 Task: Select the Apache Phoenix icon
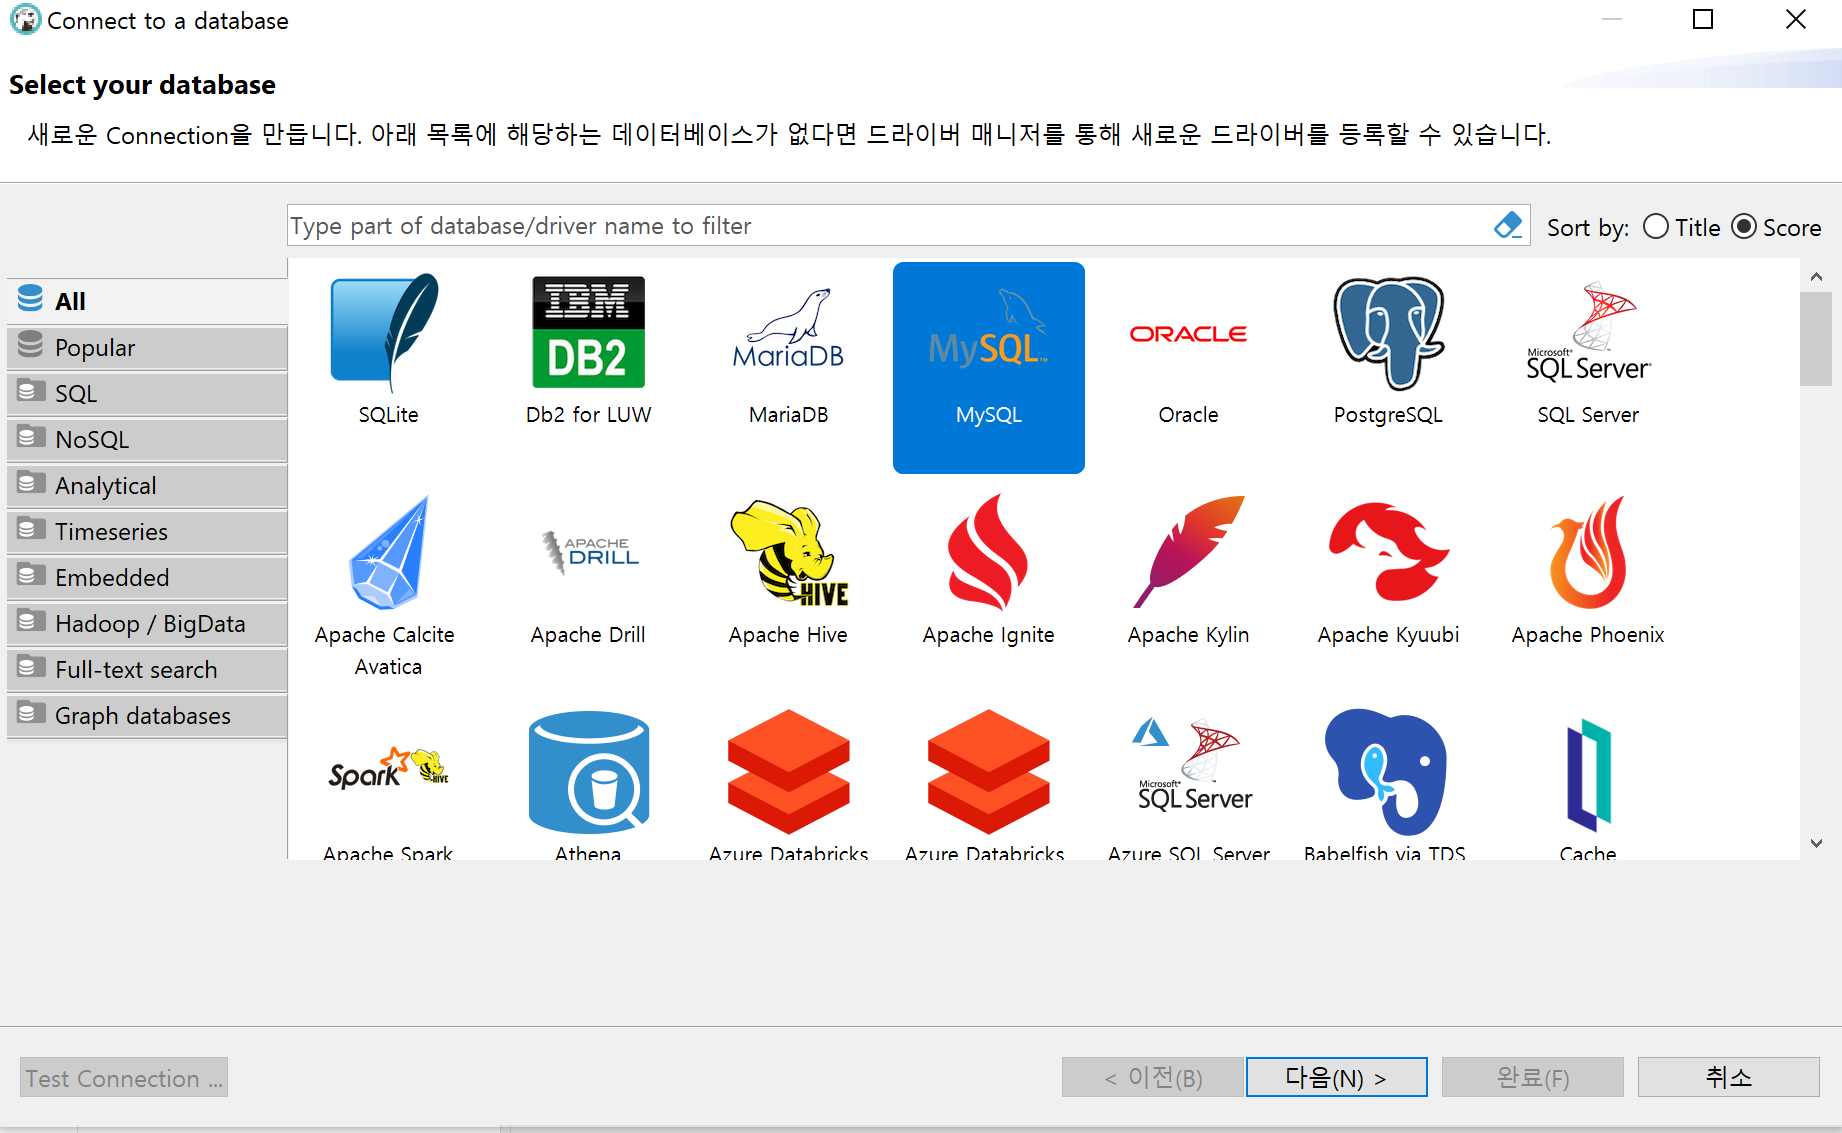tap(1588, 553)
